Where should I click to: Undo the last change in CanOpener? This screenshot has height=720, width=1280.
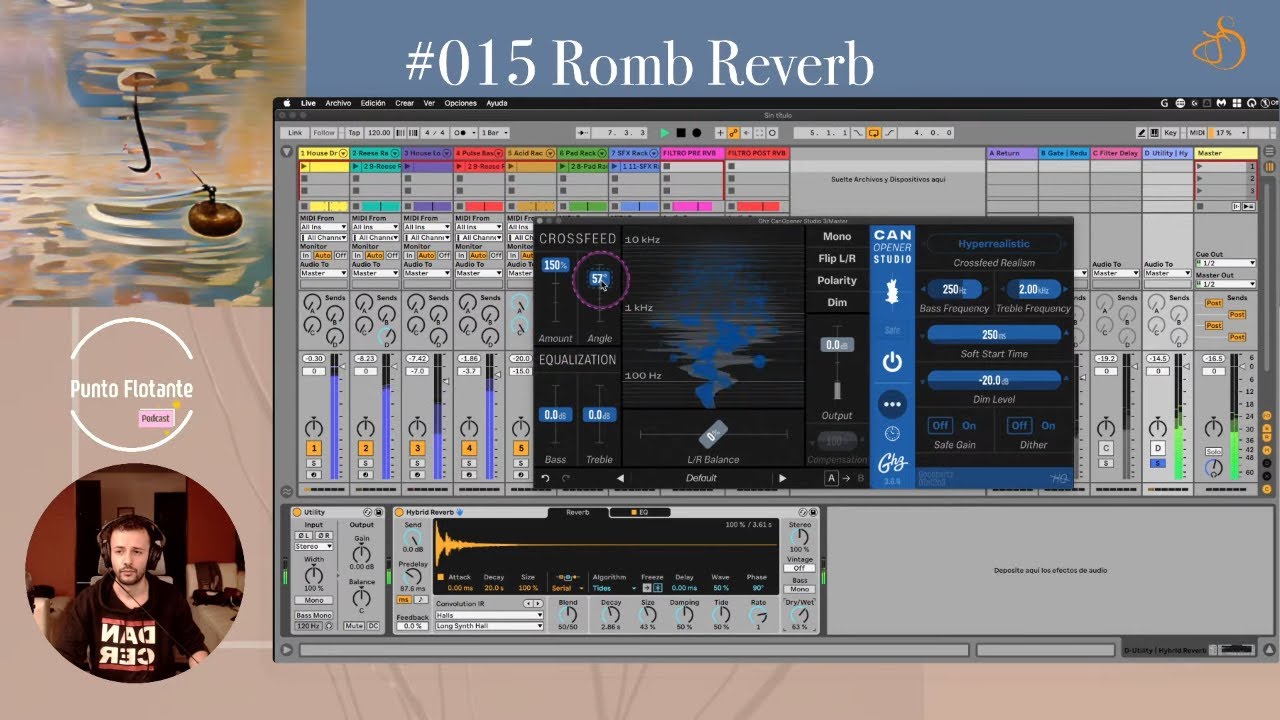coord(546,478)
